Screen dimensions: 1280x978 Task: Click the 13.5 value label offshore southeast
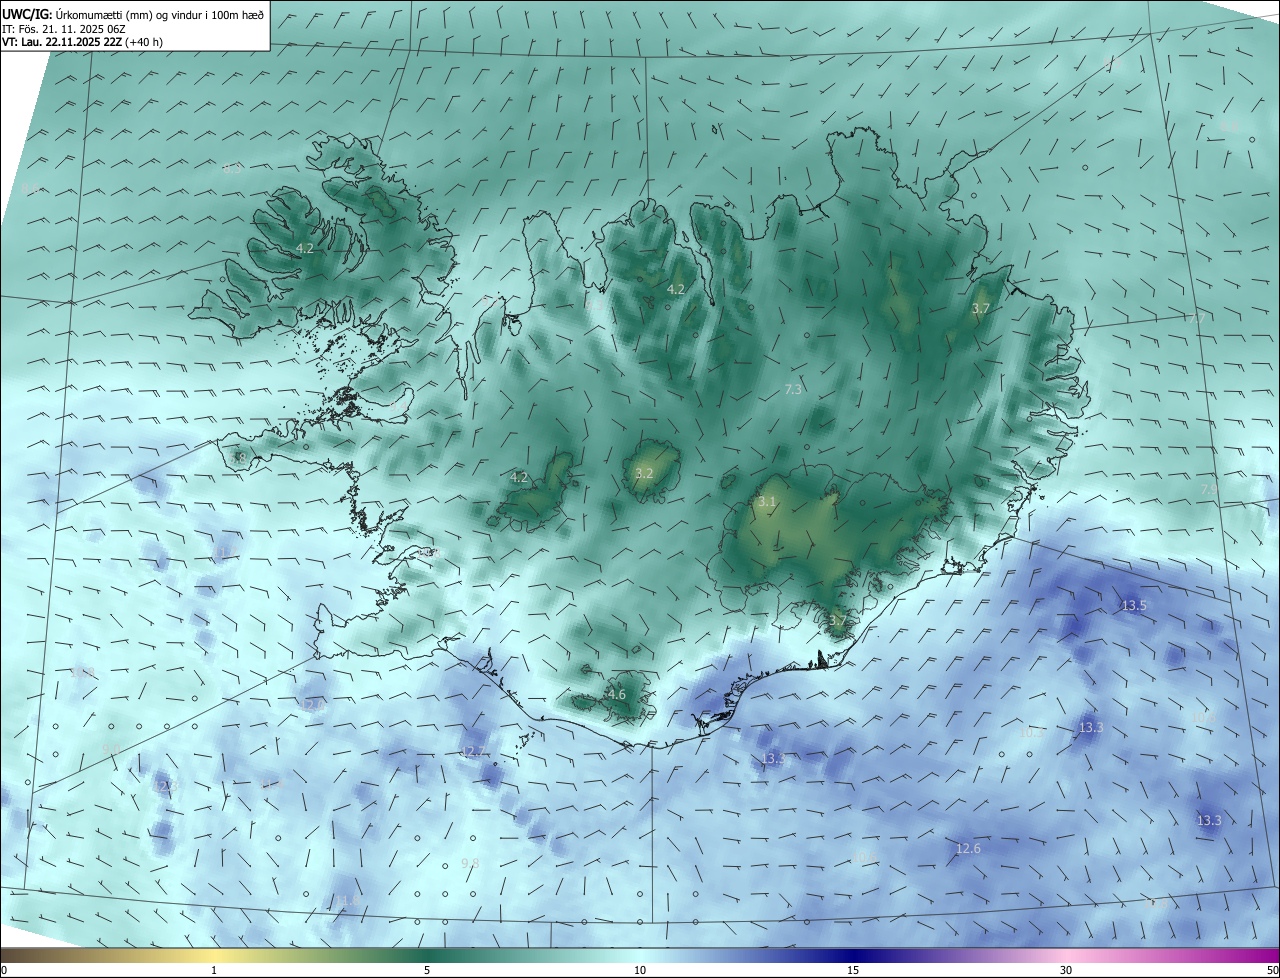coord(1134,605)
